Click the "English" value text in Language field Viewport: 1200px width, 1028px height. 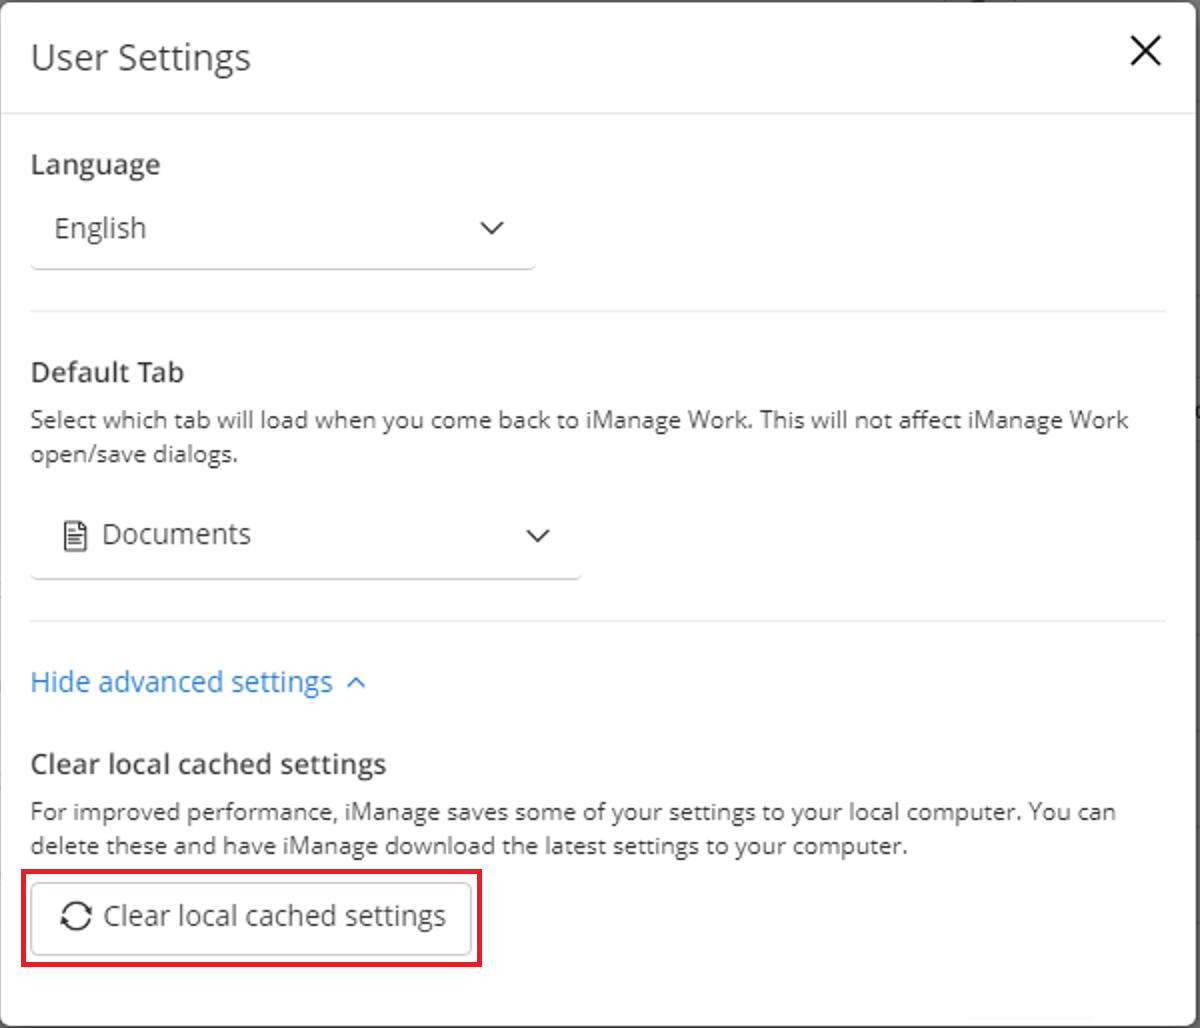pos(100,229)
